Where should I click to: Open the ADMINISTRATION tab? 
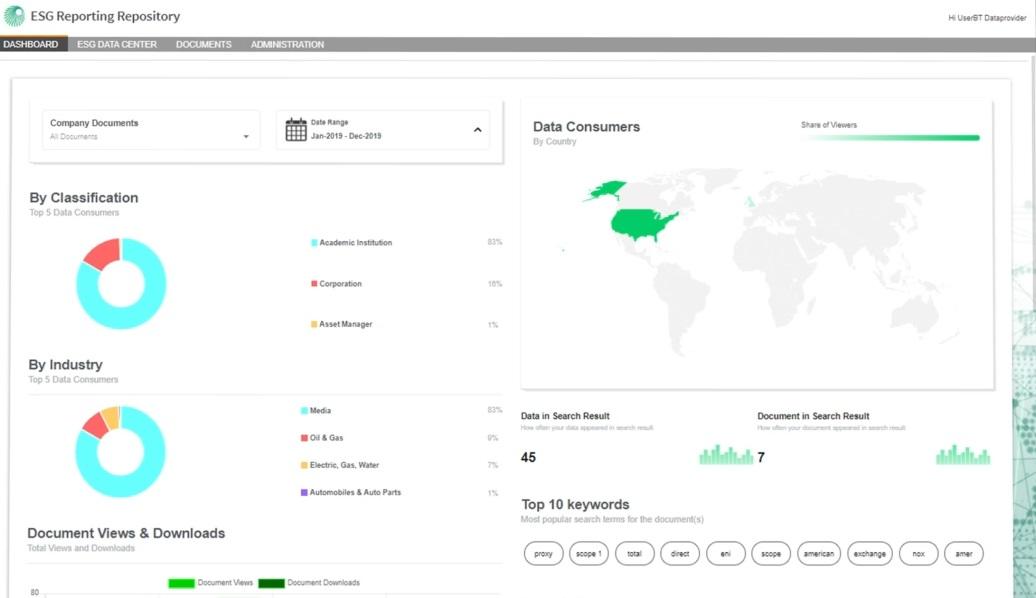coord(287,44)
